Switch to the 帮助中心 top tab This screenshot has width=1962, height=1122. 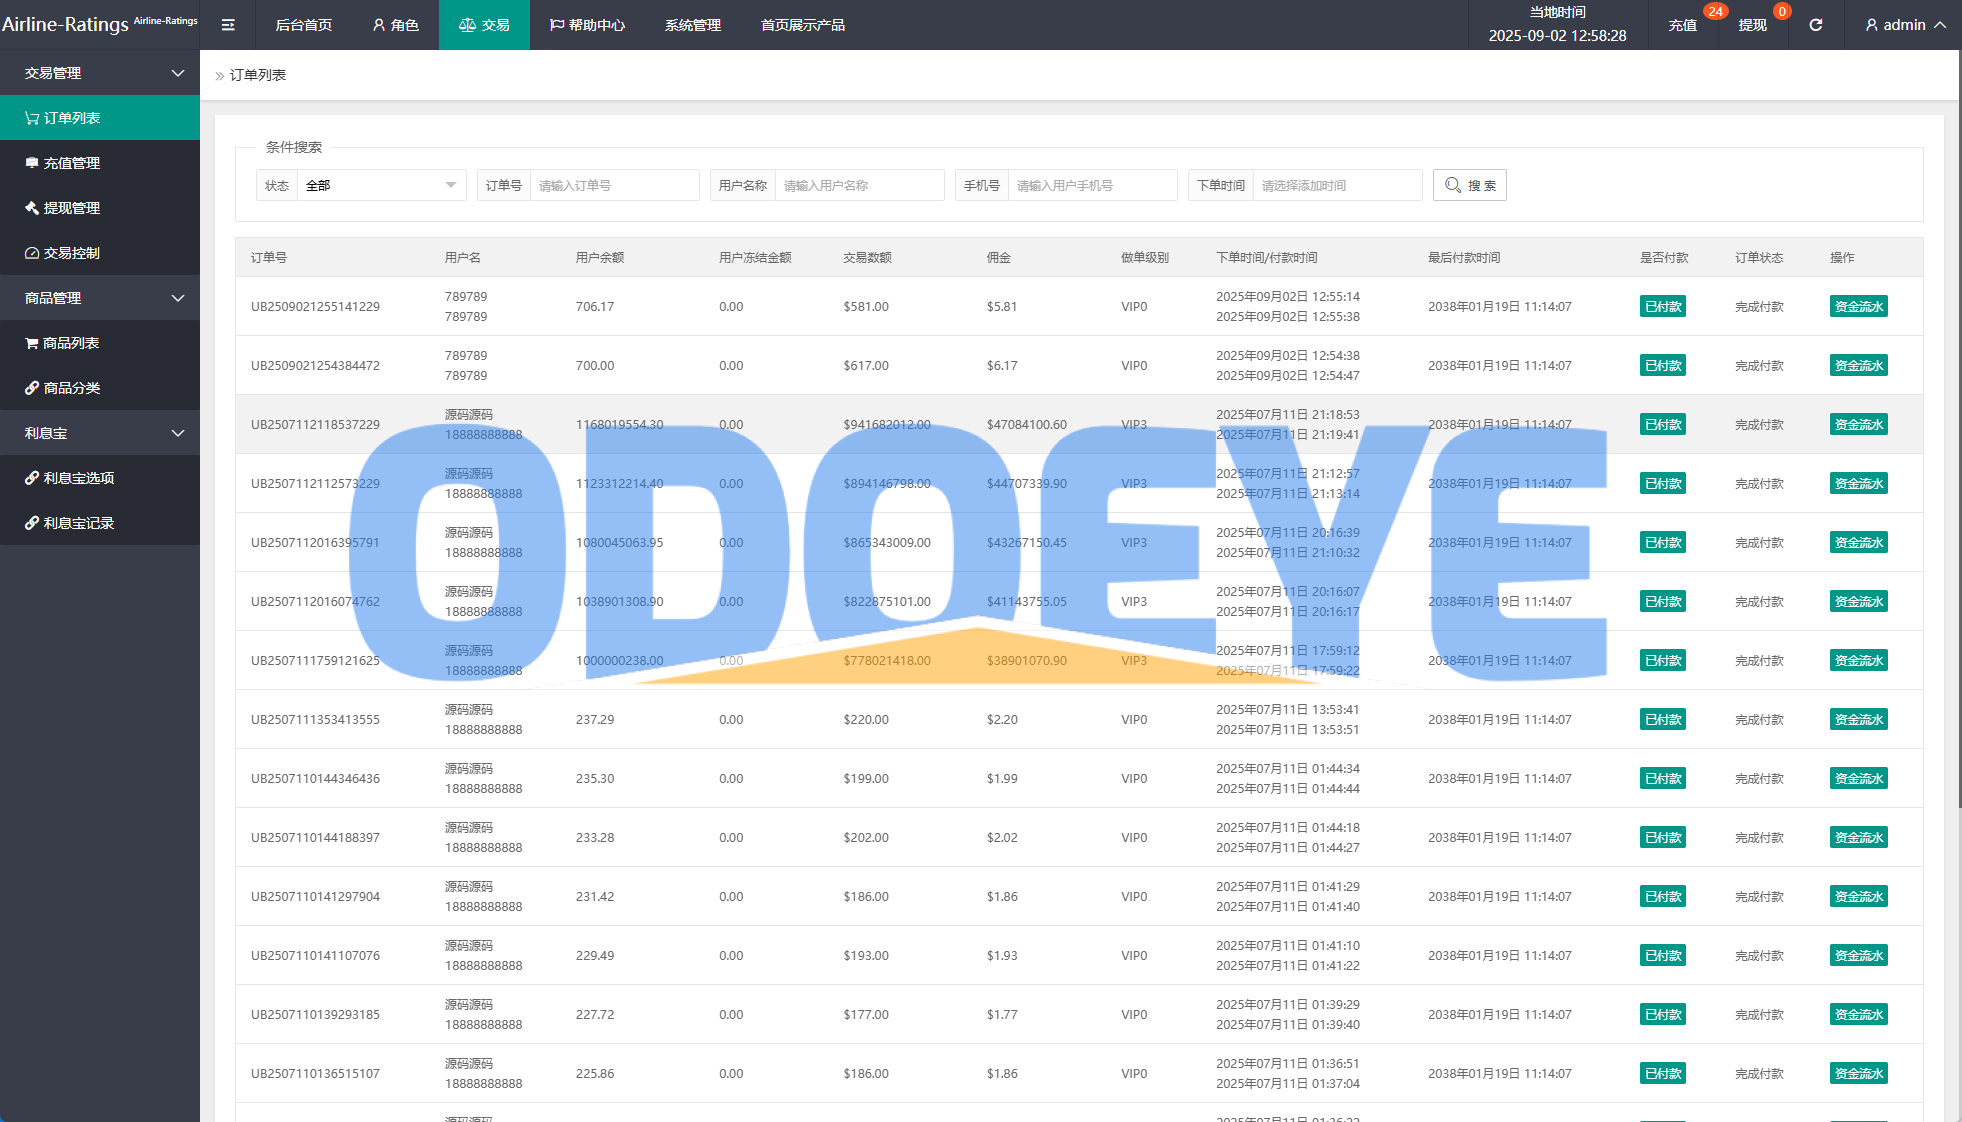pos(587,25)
